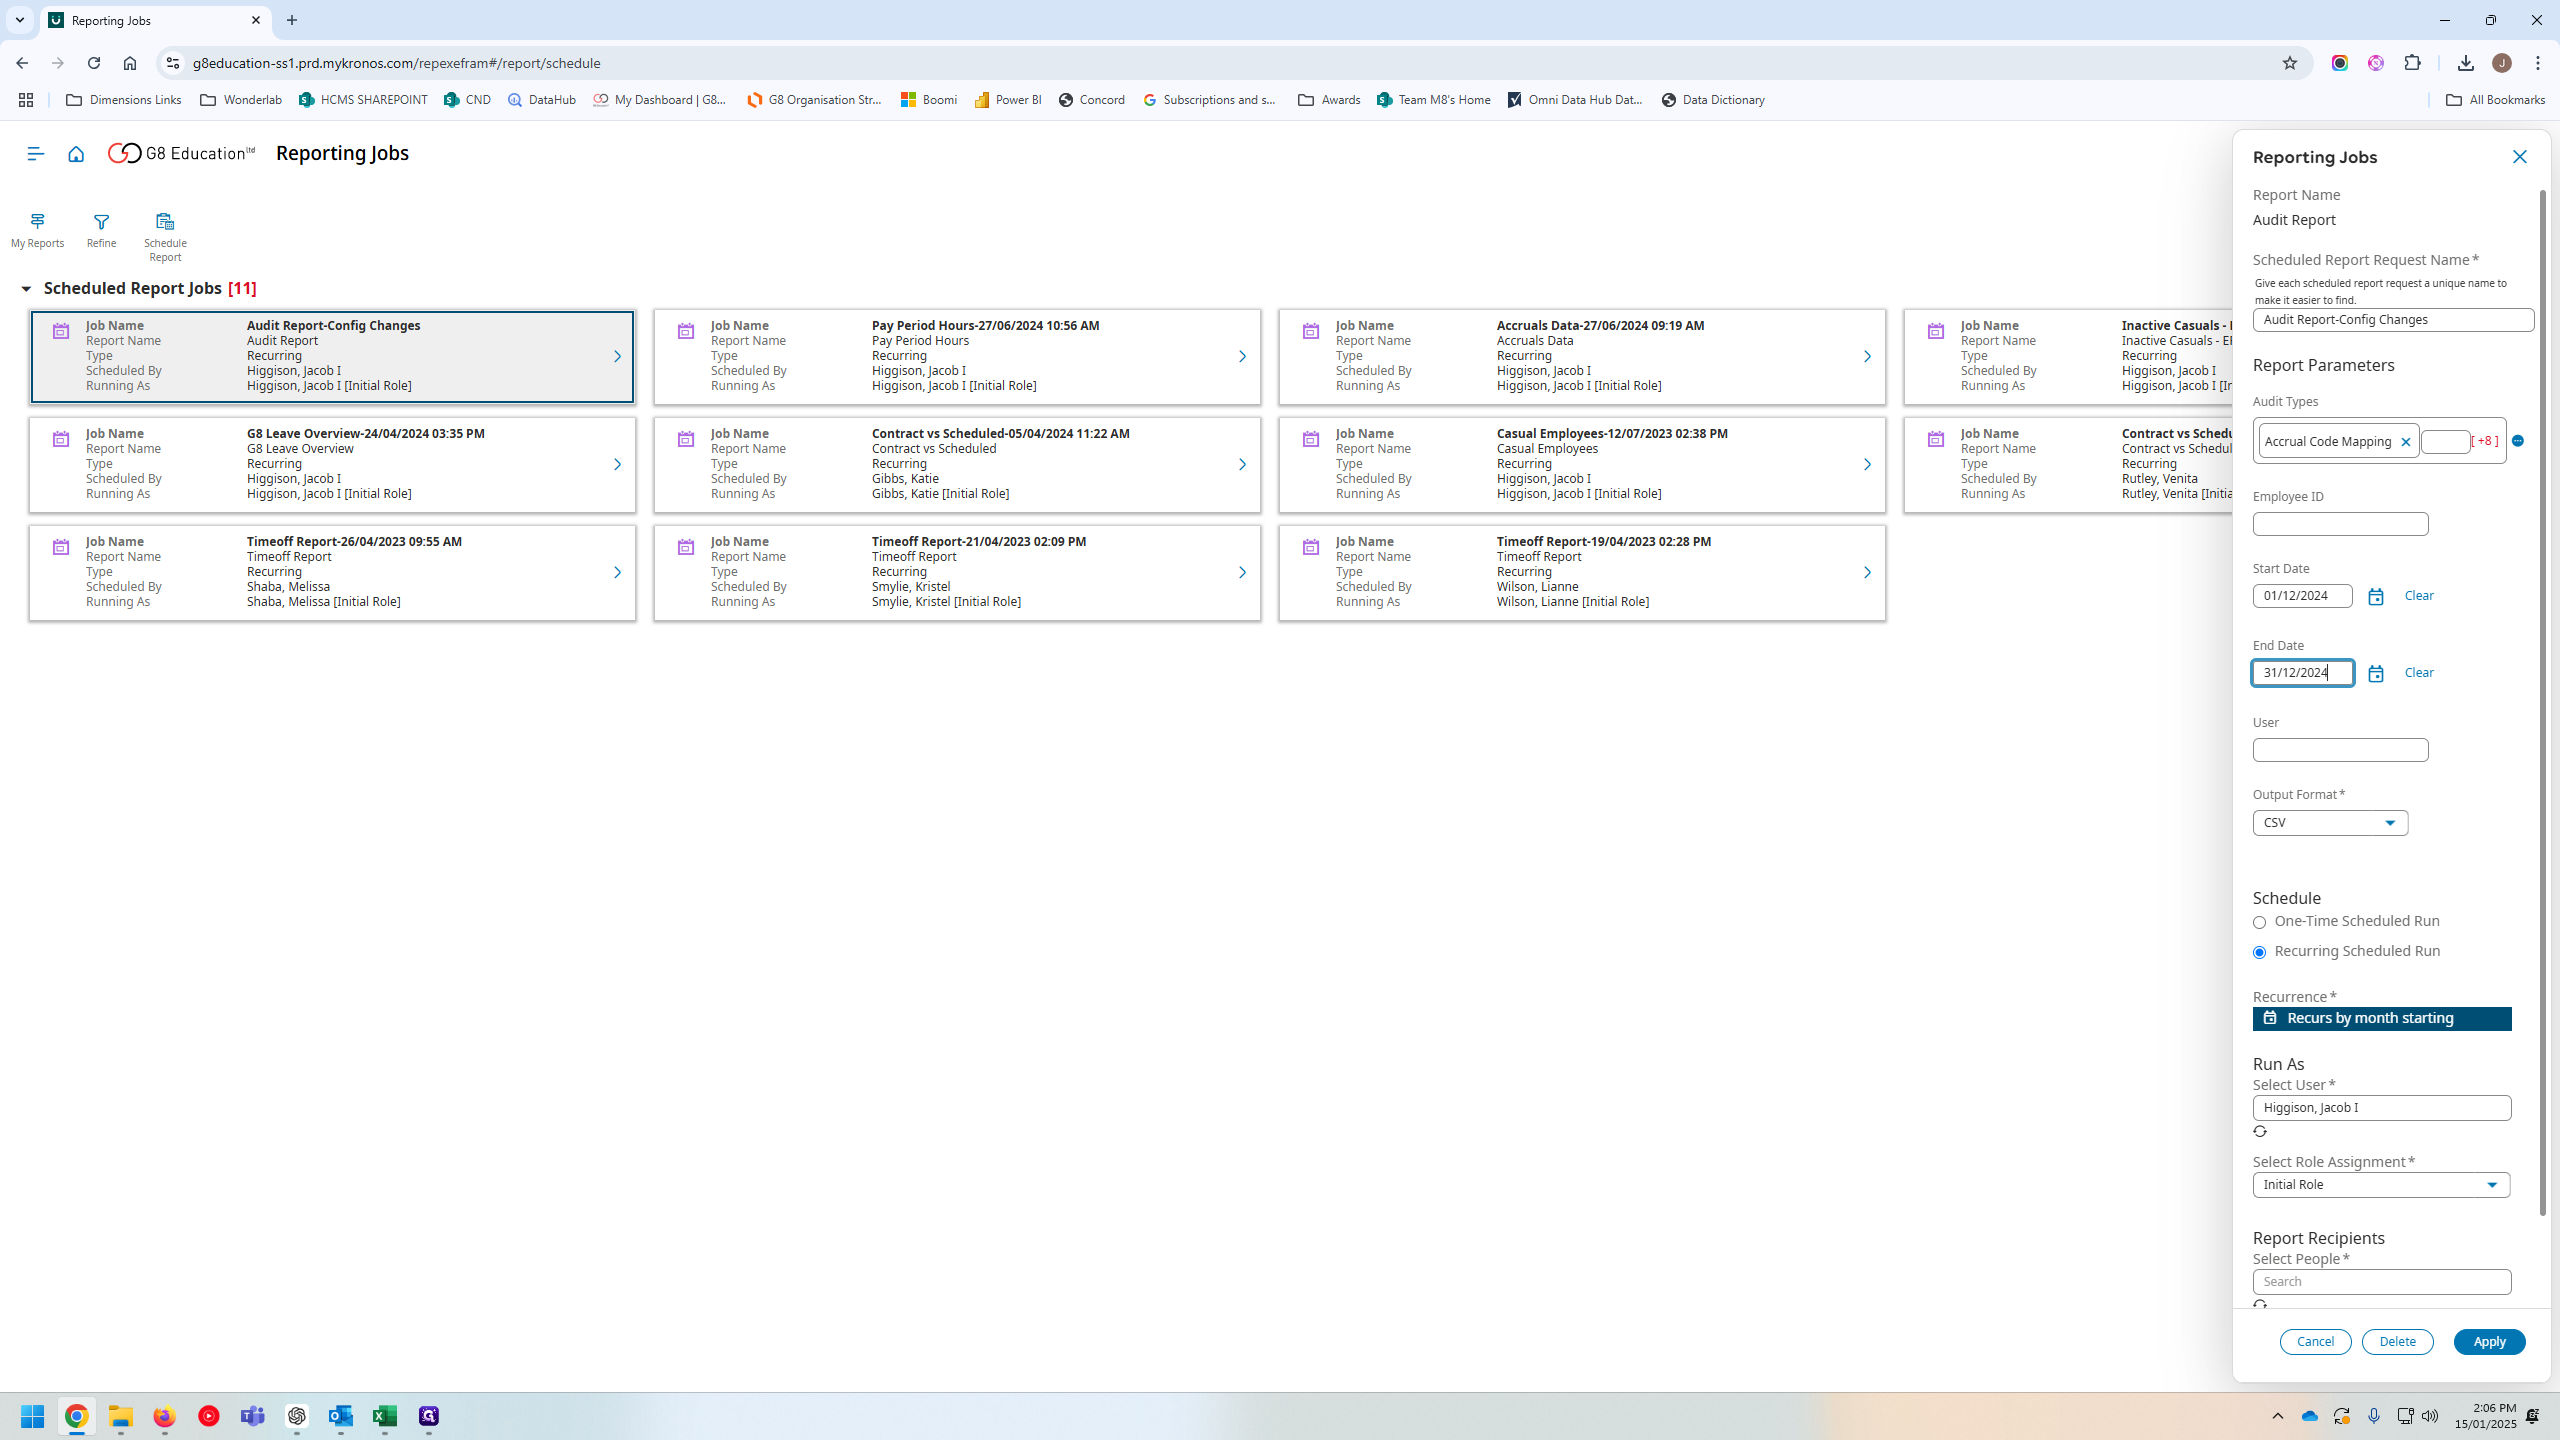The image size is (2560, 1440).
Task: Open My Reports
Action: (37, 230)
